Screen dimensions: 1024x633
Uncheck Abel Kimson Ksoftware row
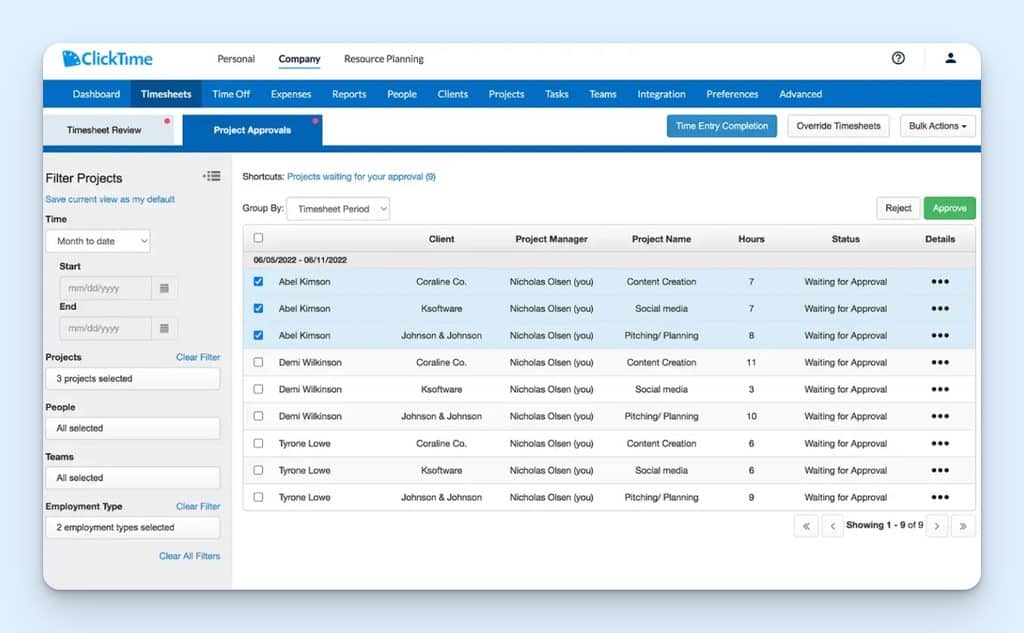(258, 308)
